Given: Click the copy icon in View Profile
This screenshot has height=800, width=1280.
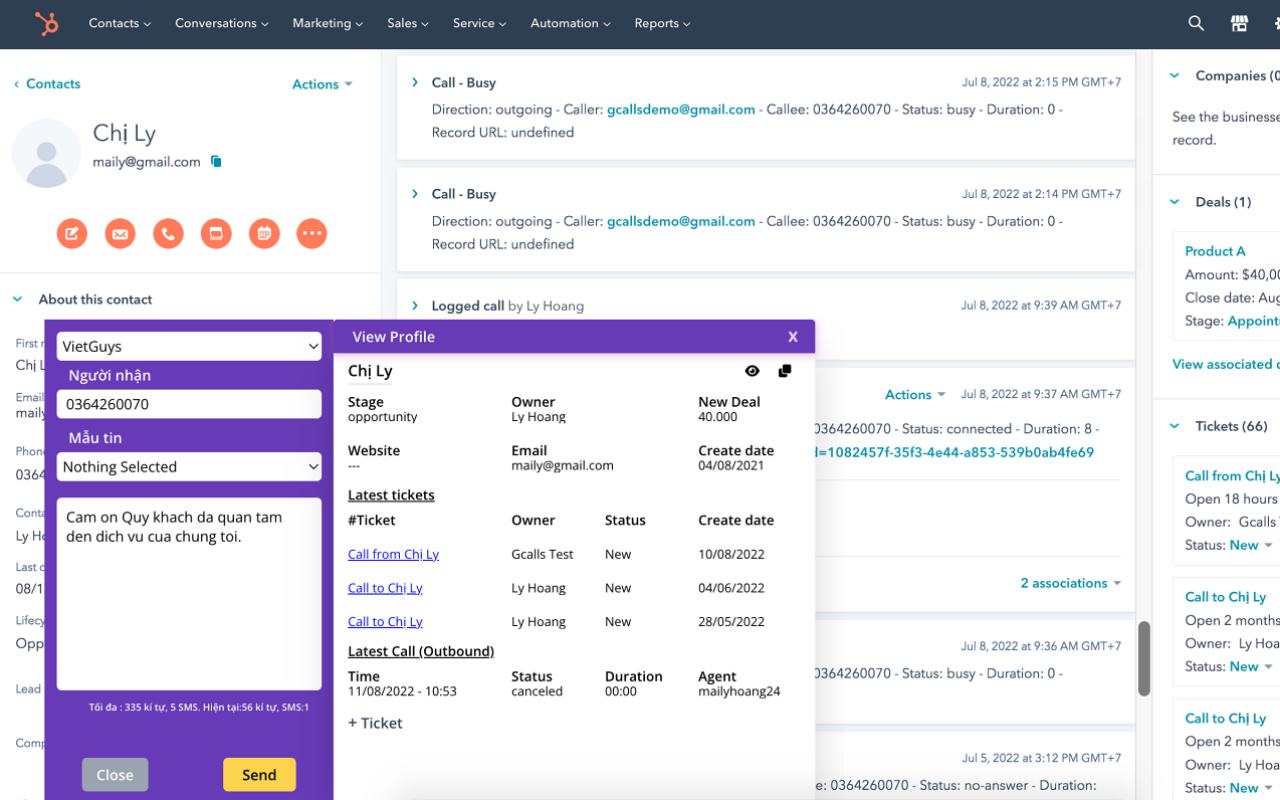Looking at the screenshot, I should click(785, 371).
